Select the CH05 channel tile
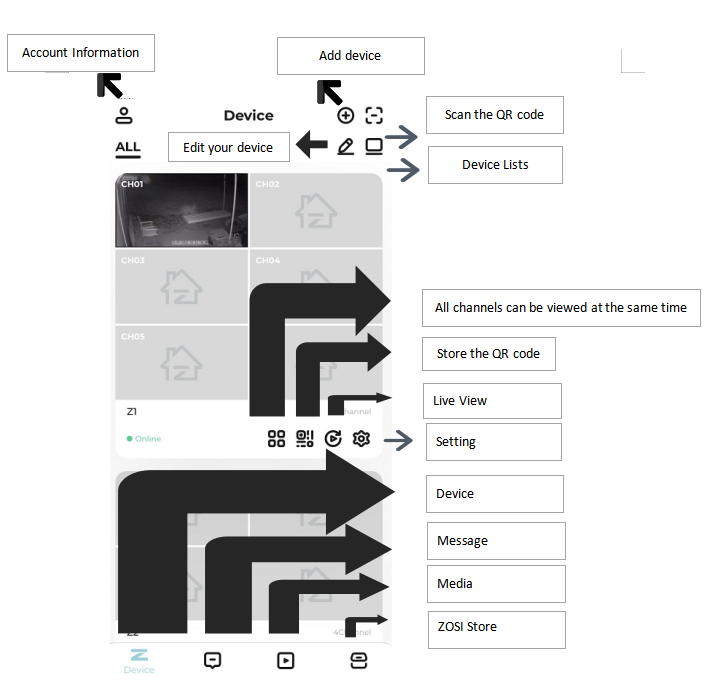The width and height of the screenshot is (707, 684). (x=181, y=363)
